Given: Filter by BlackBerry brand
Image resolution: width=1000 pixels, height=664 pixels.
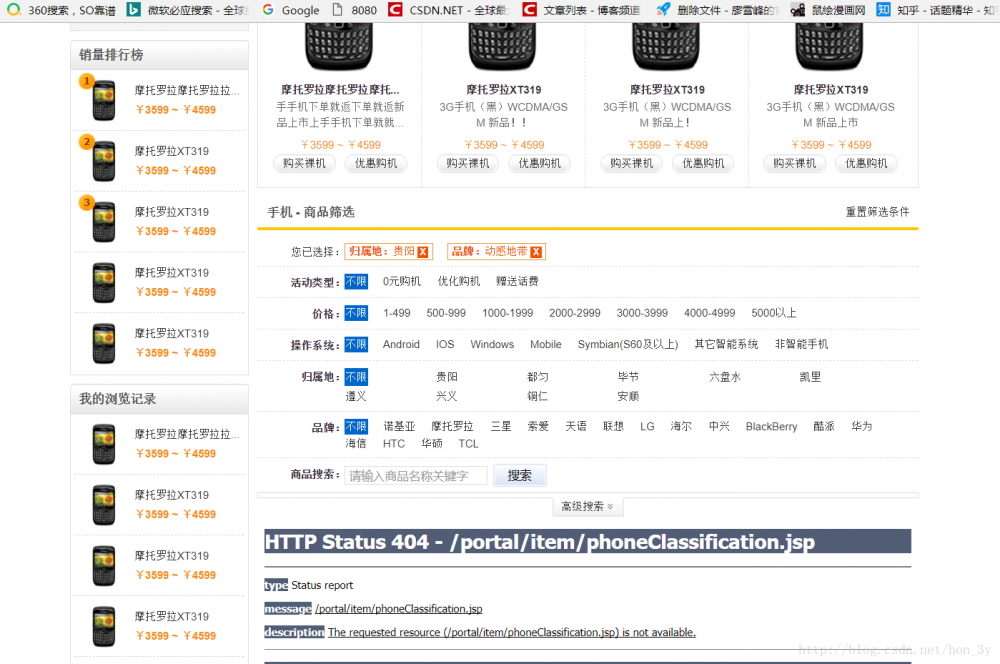Looking at the screenshot, I should 771,427.
